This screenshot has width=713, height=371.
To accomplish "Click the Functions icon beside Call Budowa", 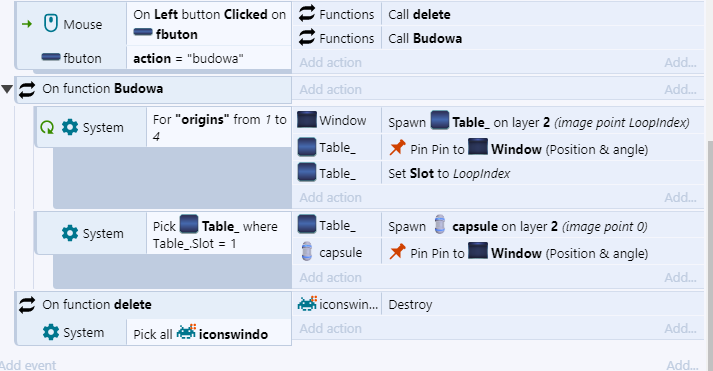I will 306,38.
